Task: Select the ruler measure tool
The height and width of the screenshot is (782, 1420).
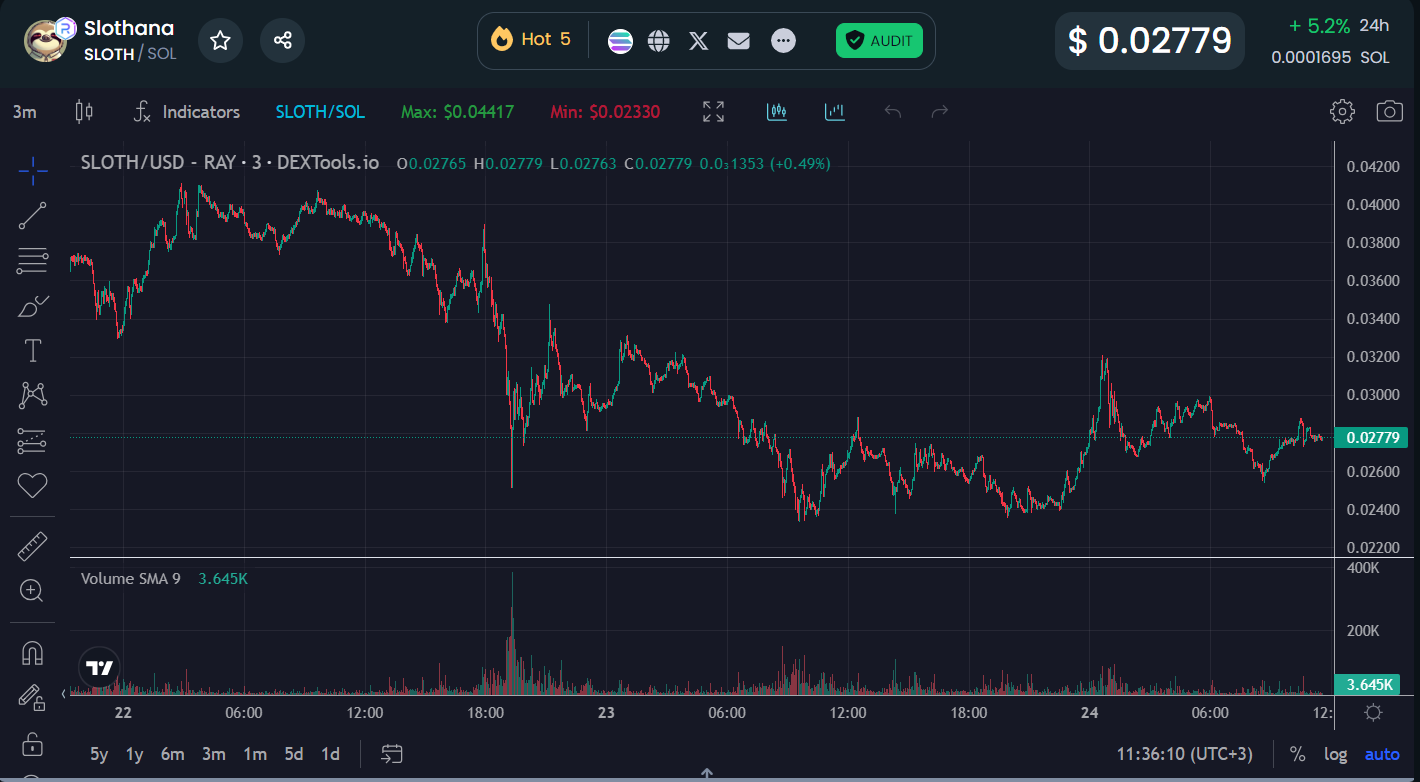Action: [33, 546]
